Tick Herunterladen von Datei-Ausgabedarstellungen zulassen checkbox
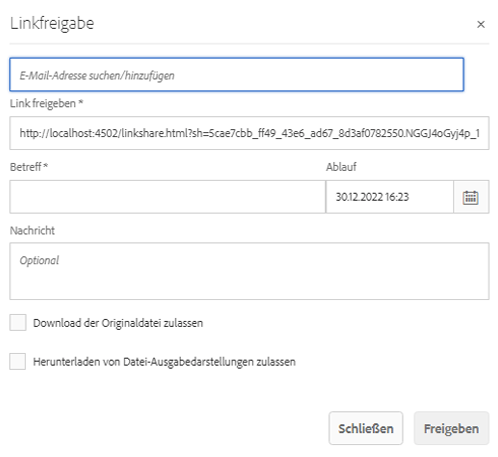Viewport: 498px width, 457px height. tap(18, 362)
